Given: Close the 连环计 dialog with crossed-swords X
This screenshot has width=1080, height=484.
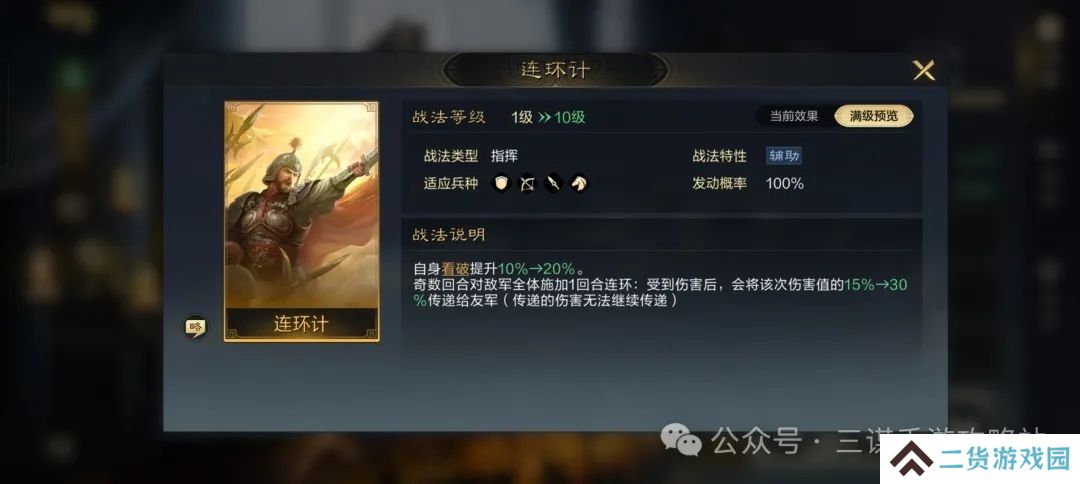Looking at the screenshot, I should click(924, 70).
